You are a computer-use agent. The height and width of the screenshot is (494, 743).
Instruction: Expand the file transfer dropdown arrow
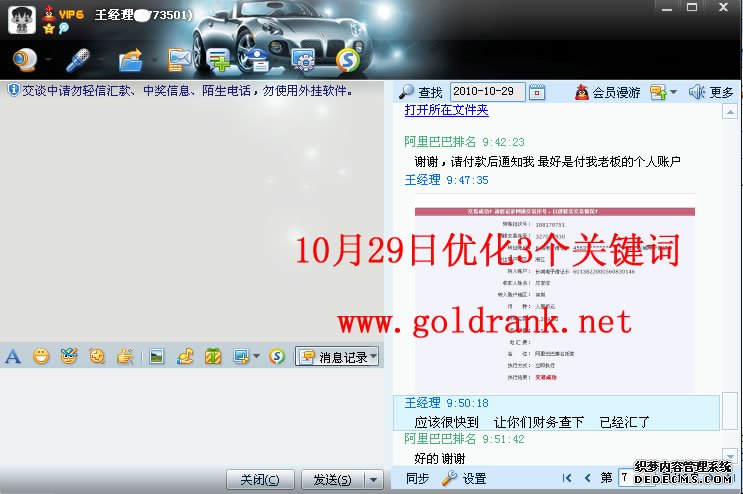pos(154,60)
